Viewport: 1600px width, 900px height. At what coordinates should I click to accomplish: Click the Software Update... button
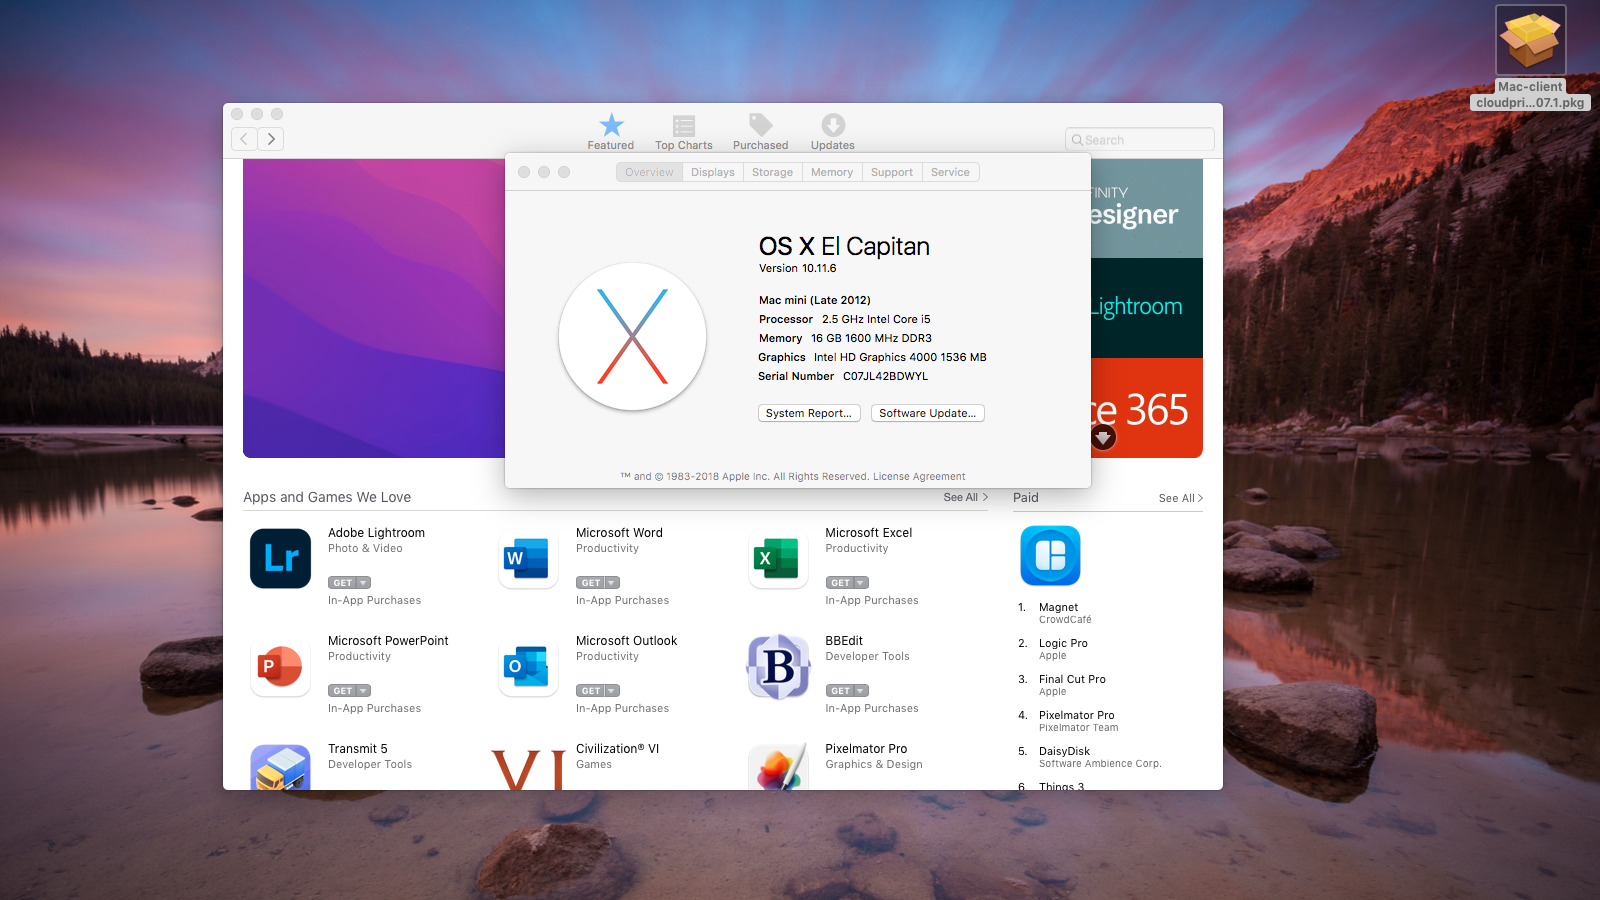point(928,413)
